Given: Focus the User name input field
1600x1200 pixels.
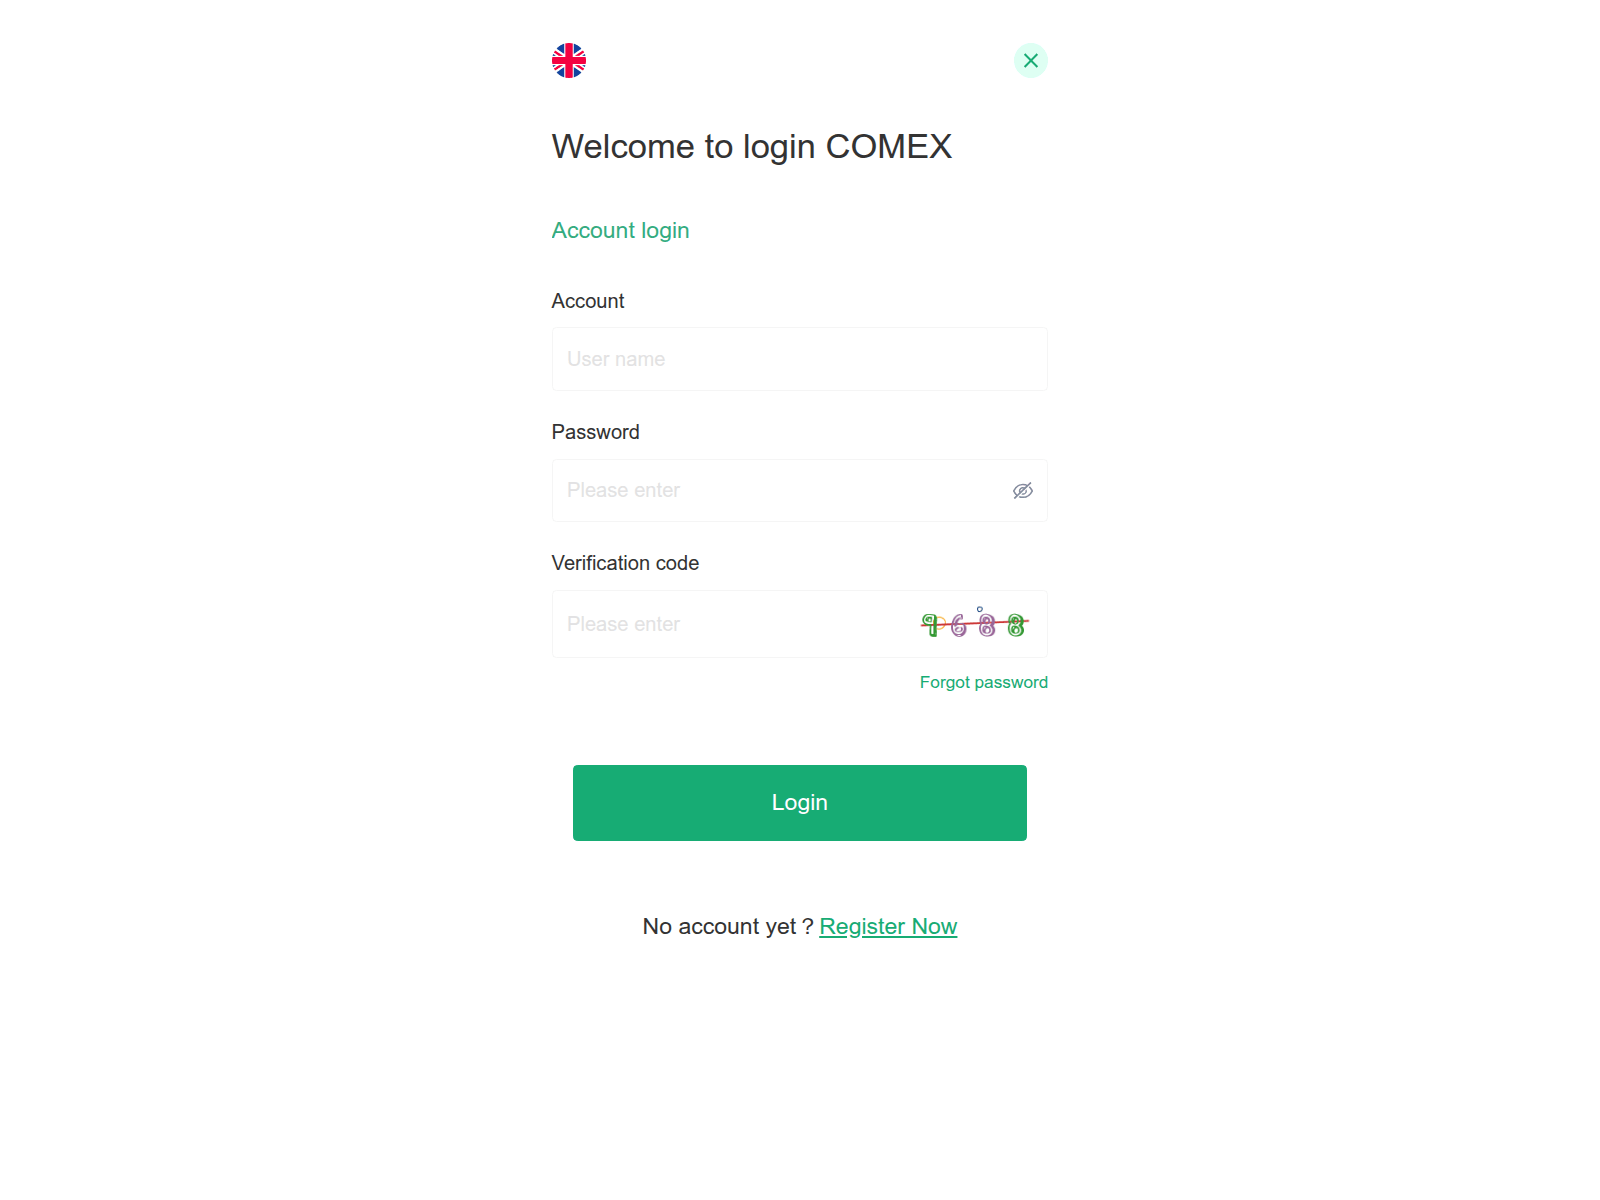Looking at the screenshot, I should pyautogui.click(x=800, y=359).
